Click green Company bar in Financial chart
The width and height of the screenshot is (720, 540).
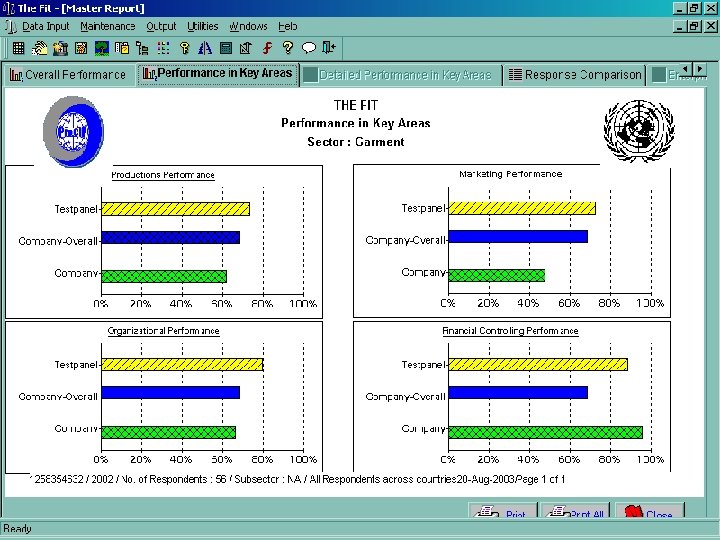coord(546,432)
